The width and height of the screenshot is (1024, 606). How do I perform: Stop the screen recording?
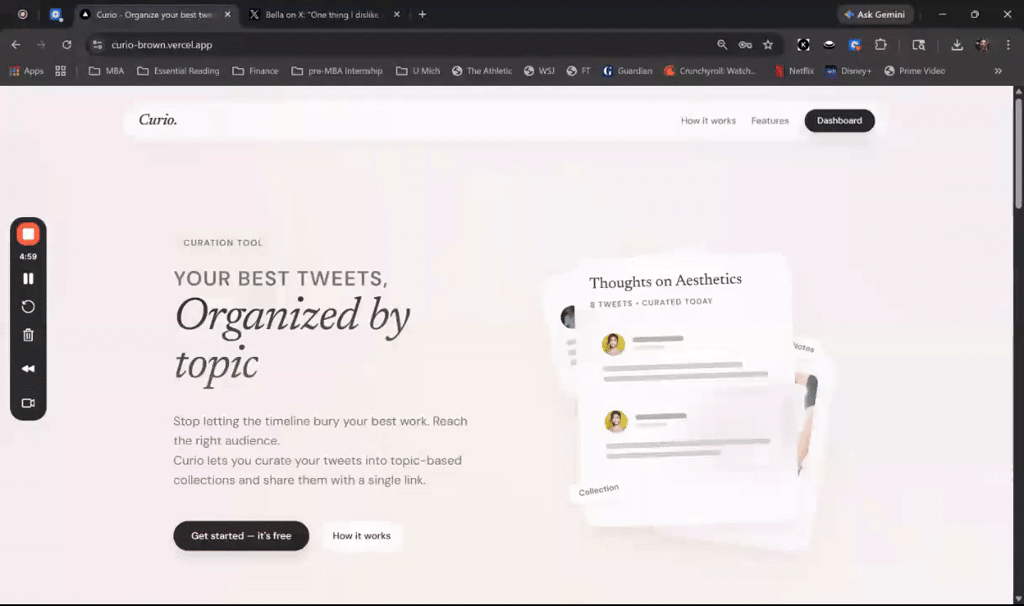point(28,234)
